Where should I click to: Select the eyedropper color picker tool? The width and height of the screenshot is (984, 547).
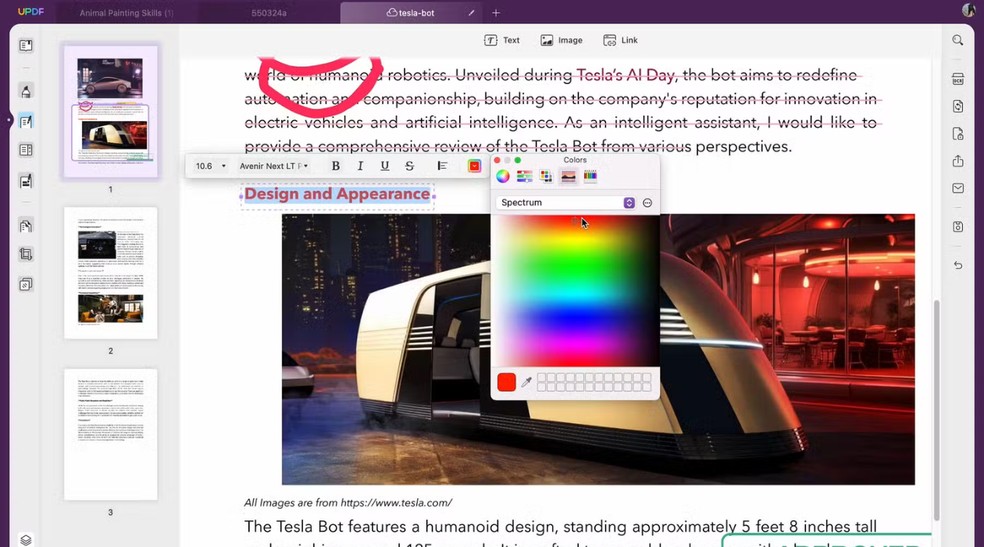point(527,382)
